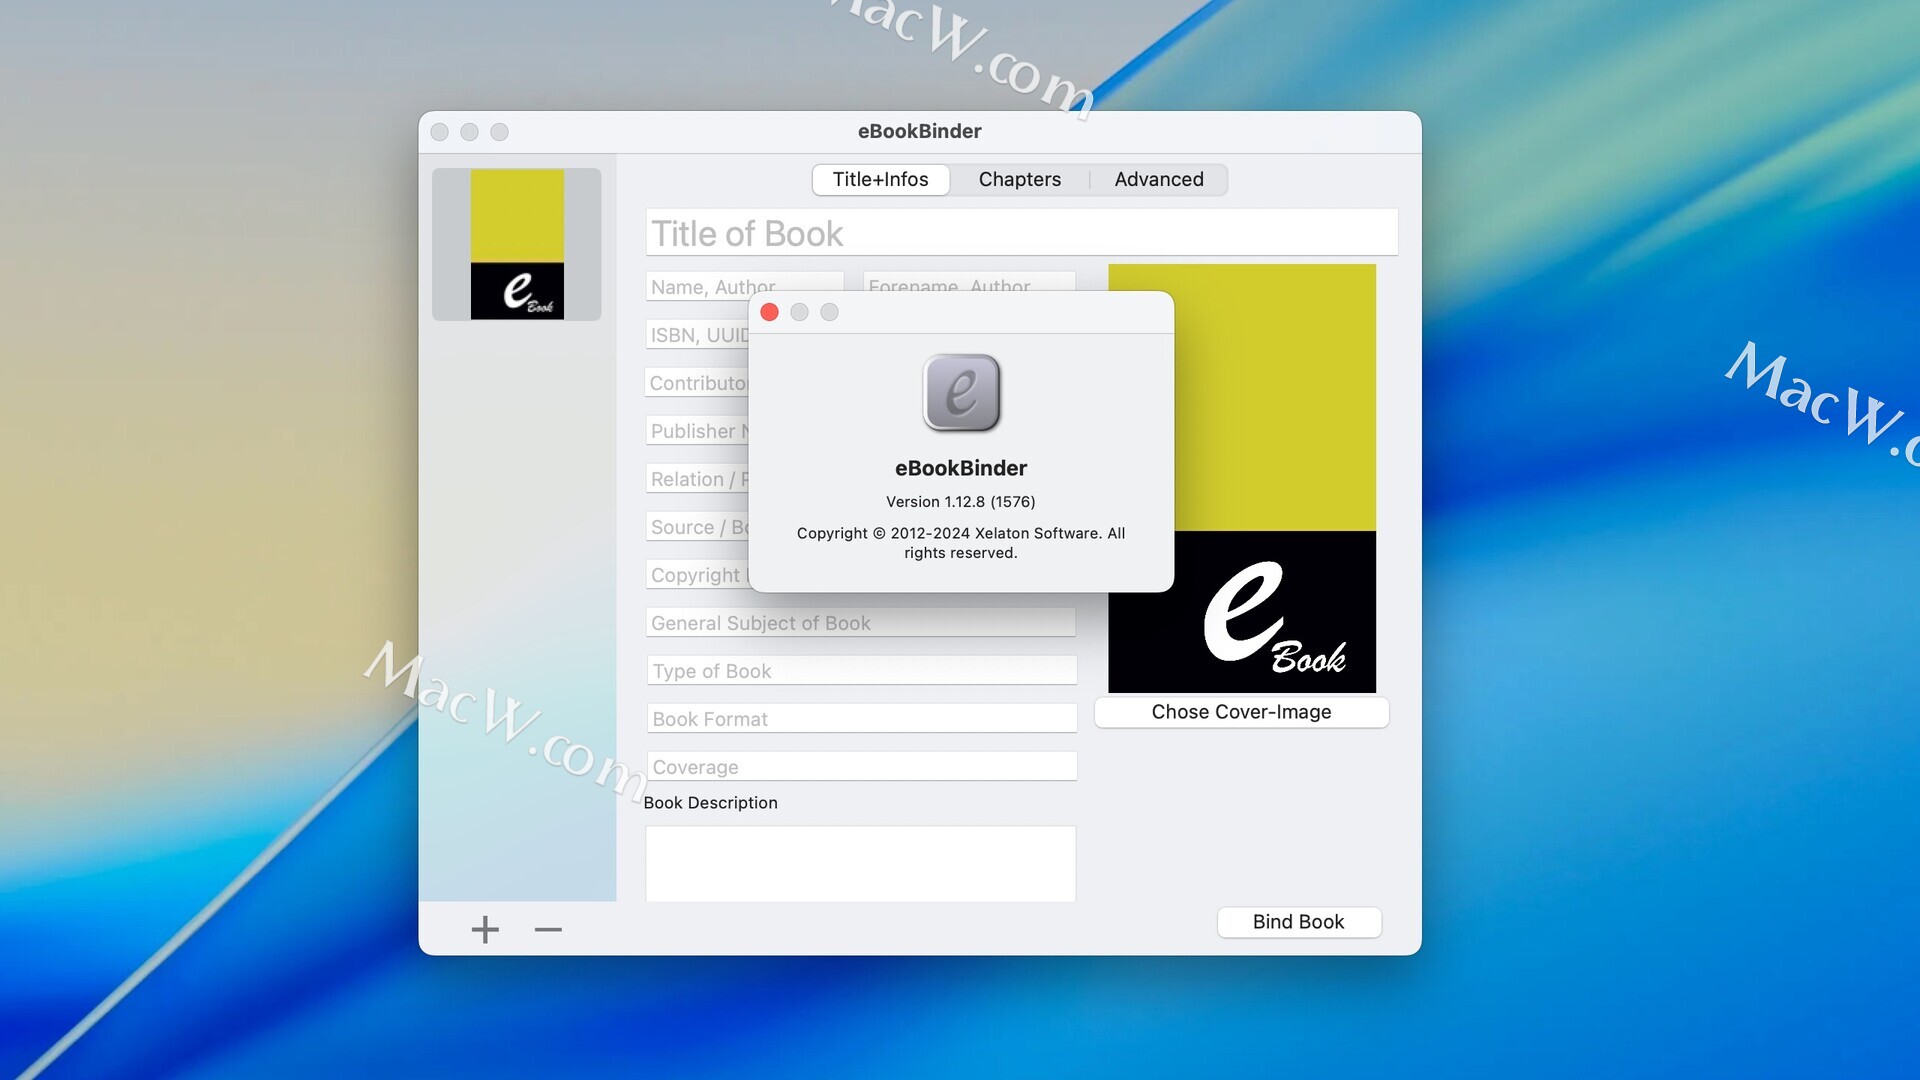Focus the Coverage field

click(x=861, y=767)
